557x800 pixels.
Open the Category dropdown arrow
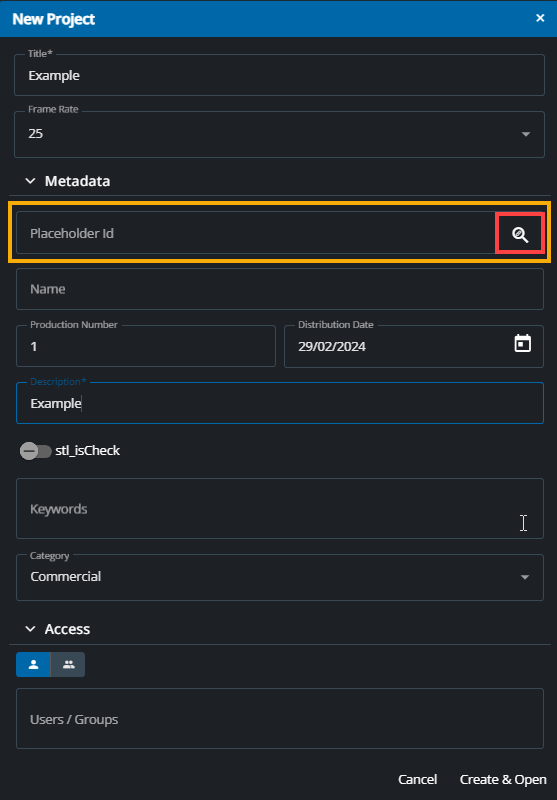pos(525,577)
